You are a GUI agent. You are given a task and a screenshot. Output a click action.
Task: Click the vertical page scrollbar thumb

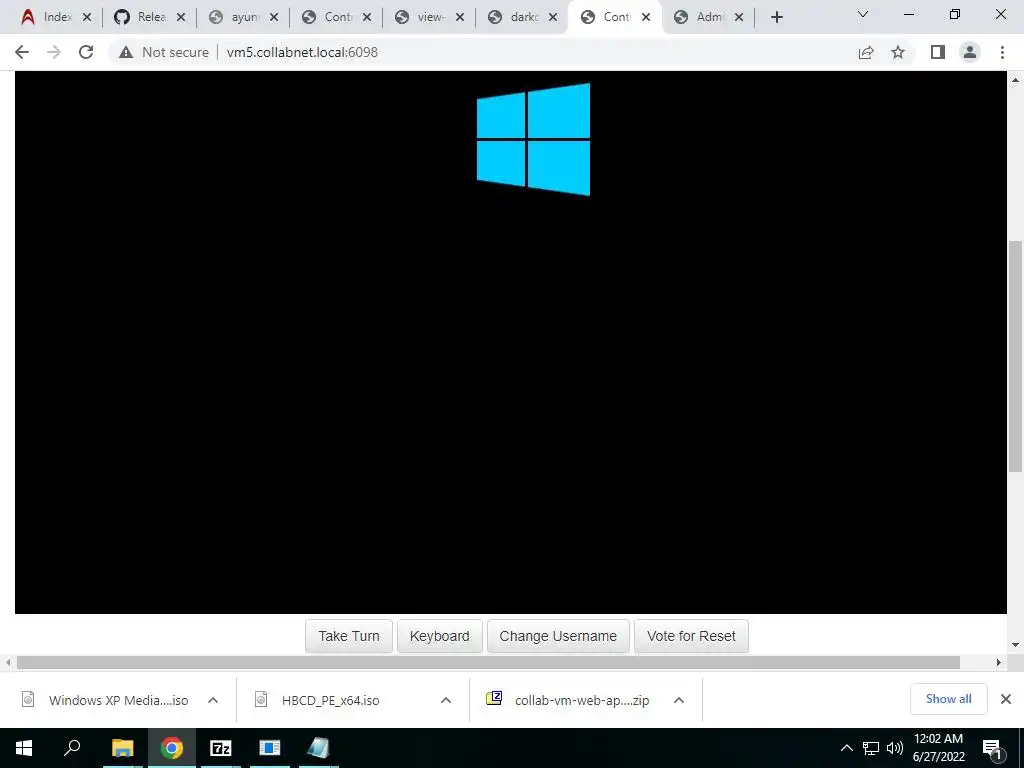(1015, 356)
